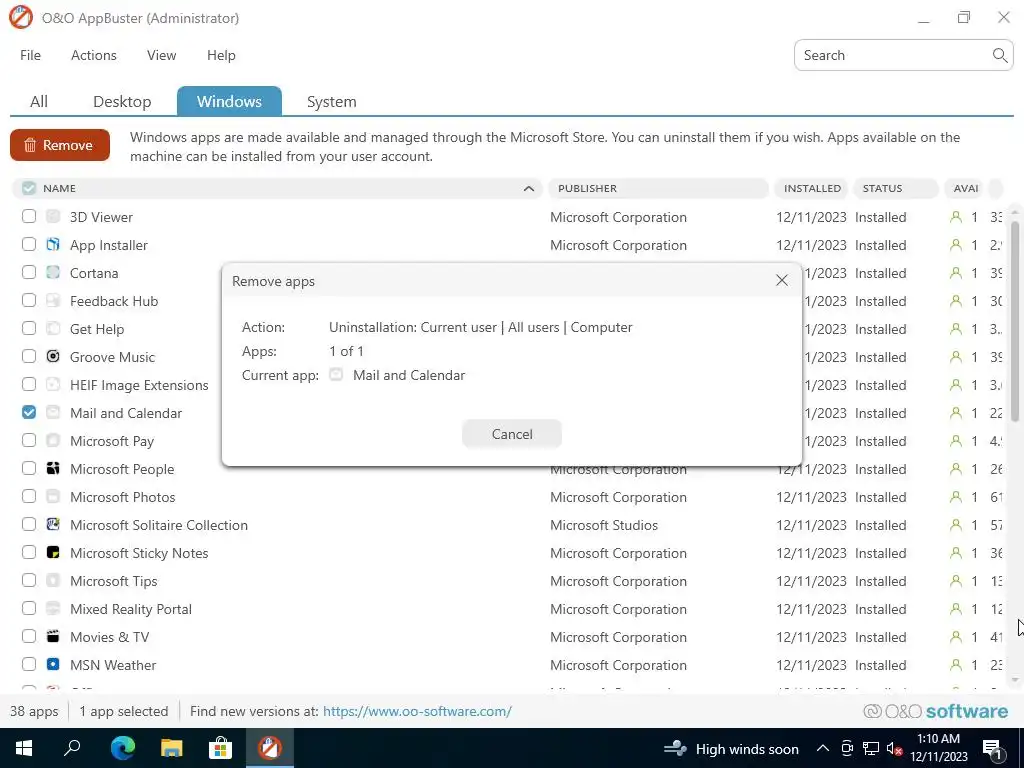The width and height of the screenshot is (1024, 768).
Task: Click the High winds soon weather widget
Action: [731, 748]
